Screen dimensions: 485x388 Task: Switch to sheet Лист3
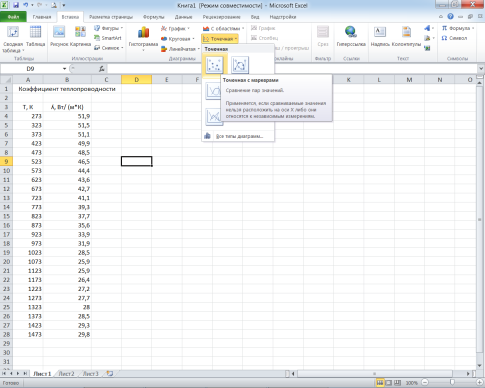(x=90, y=374)
